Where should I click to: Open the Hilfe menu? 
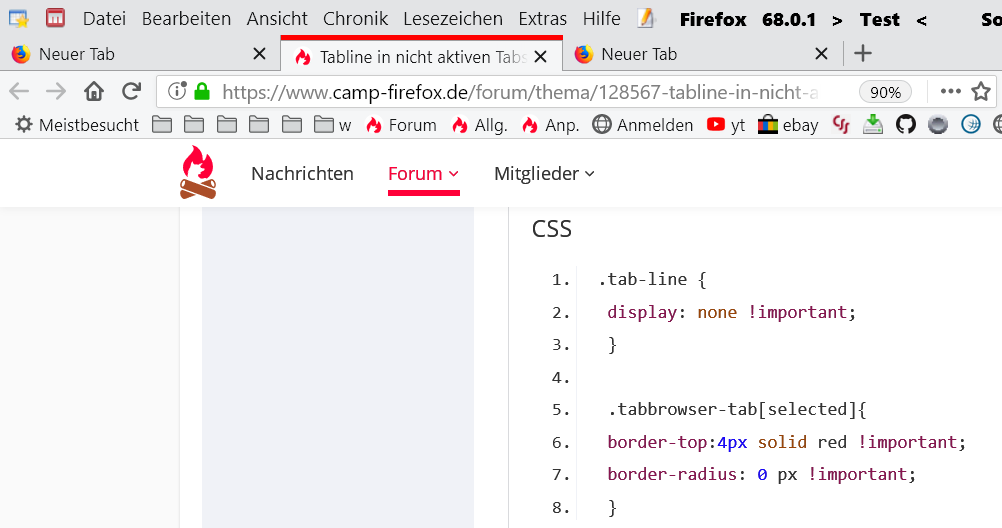pos(601,19)
